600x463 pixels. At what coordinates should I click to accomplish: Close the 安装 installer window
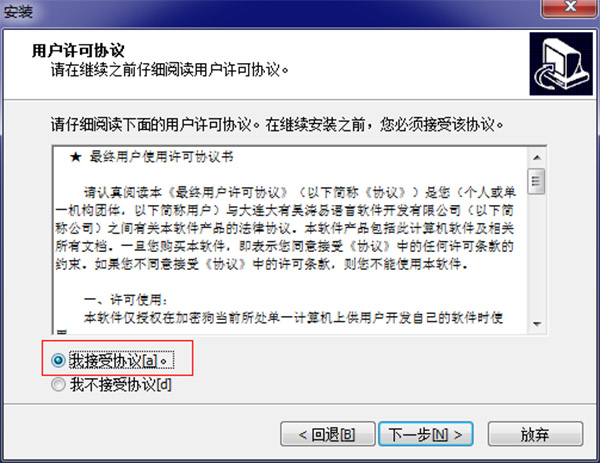click(570, 8)
